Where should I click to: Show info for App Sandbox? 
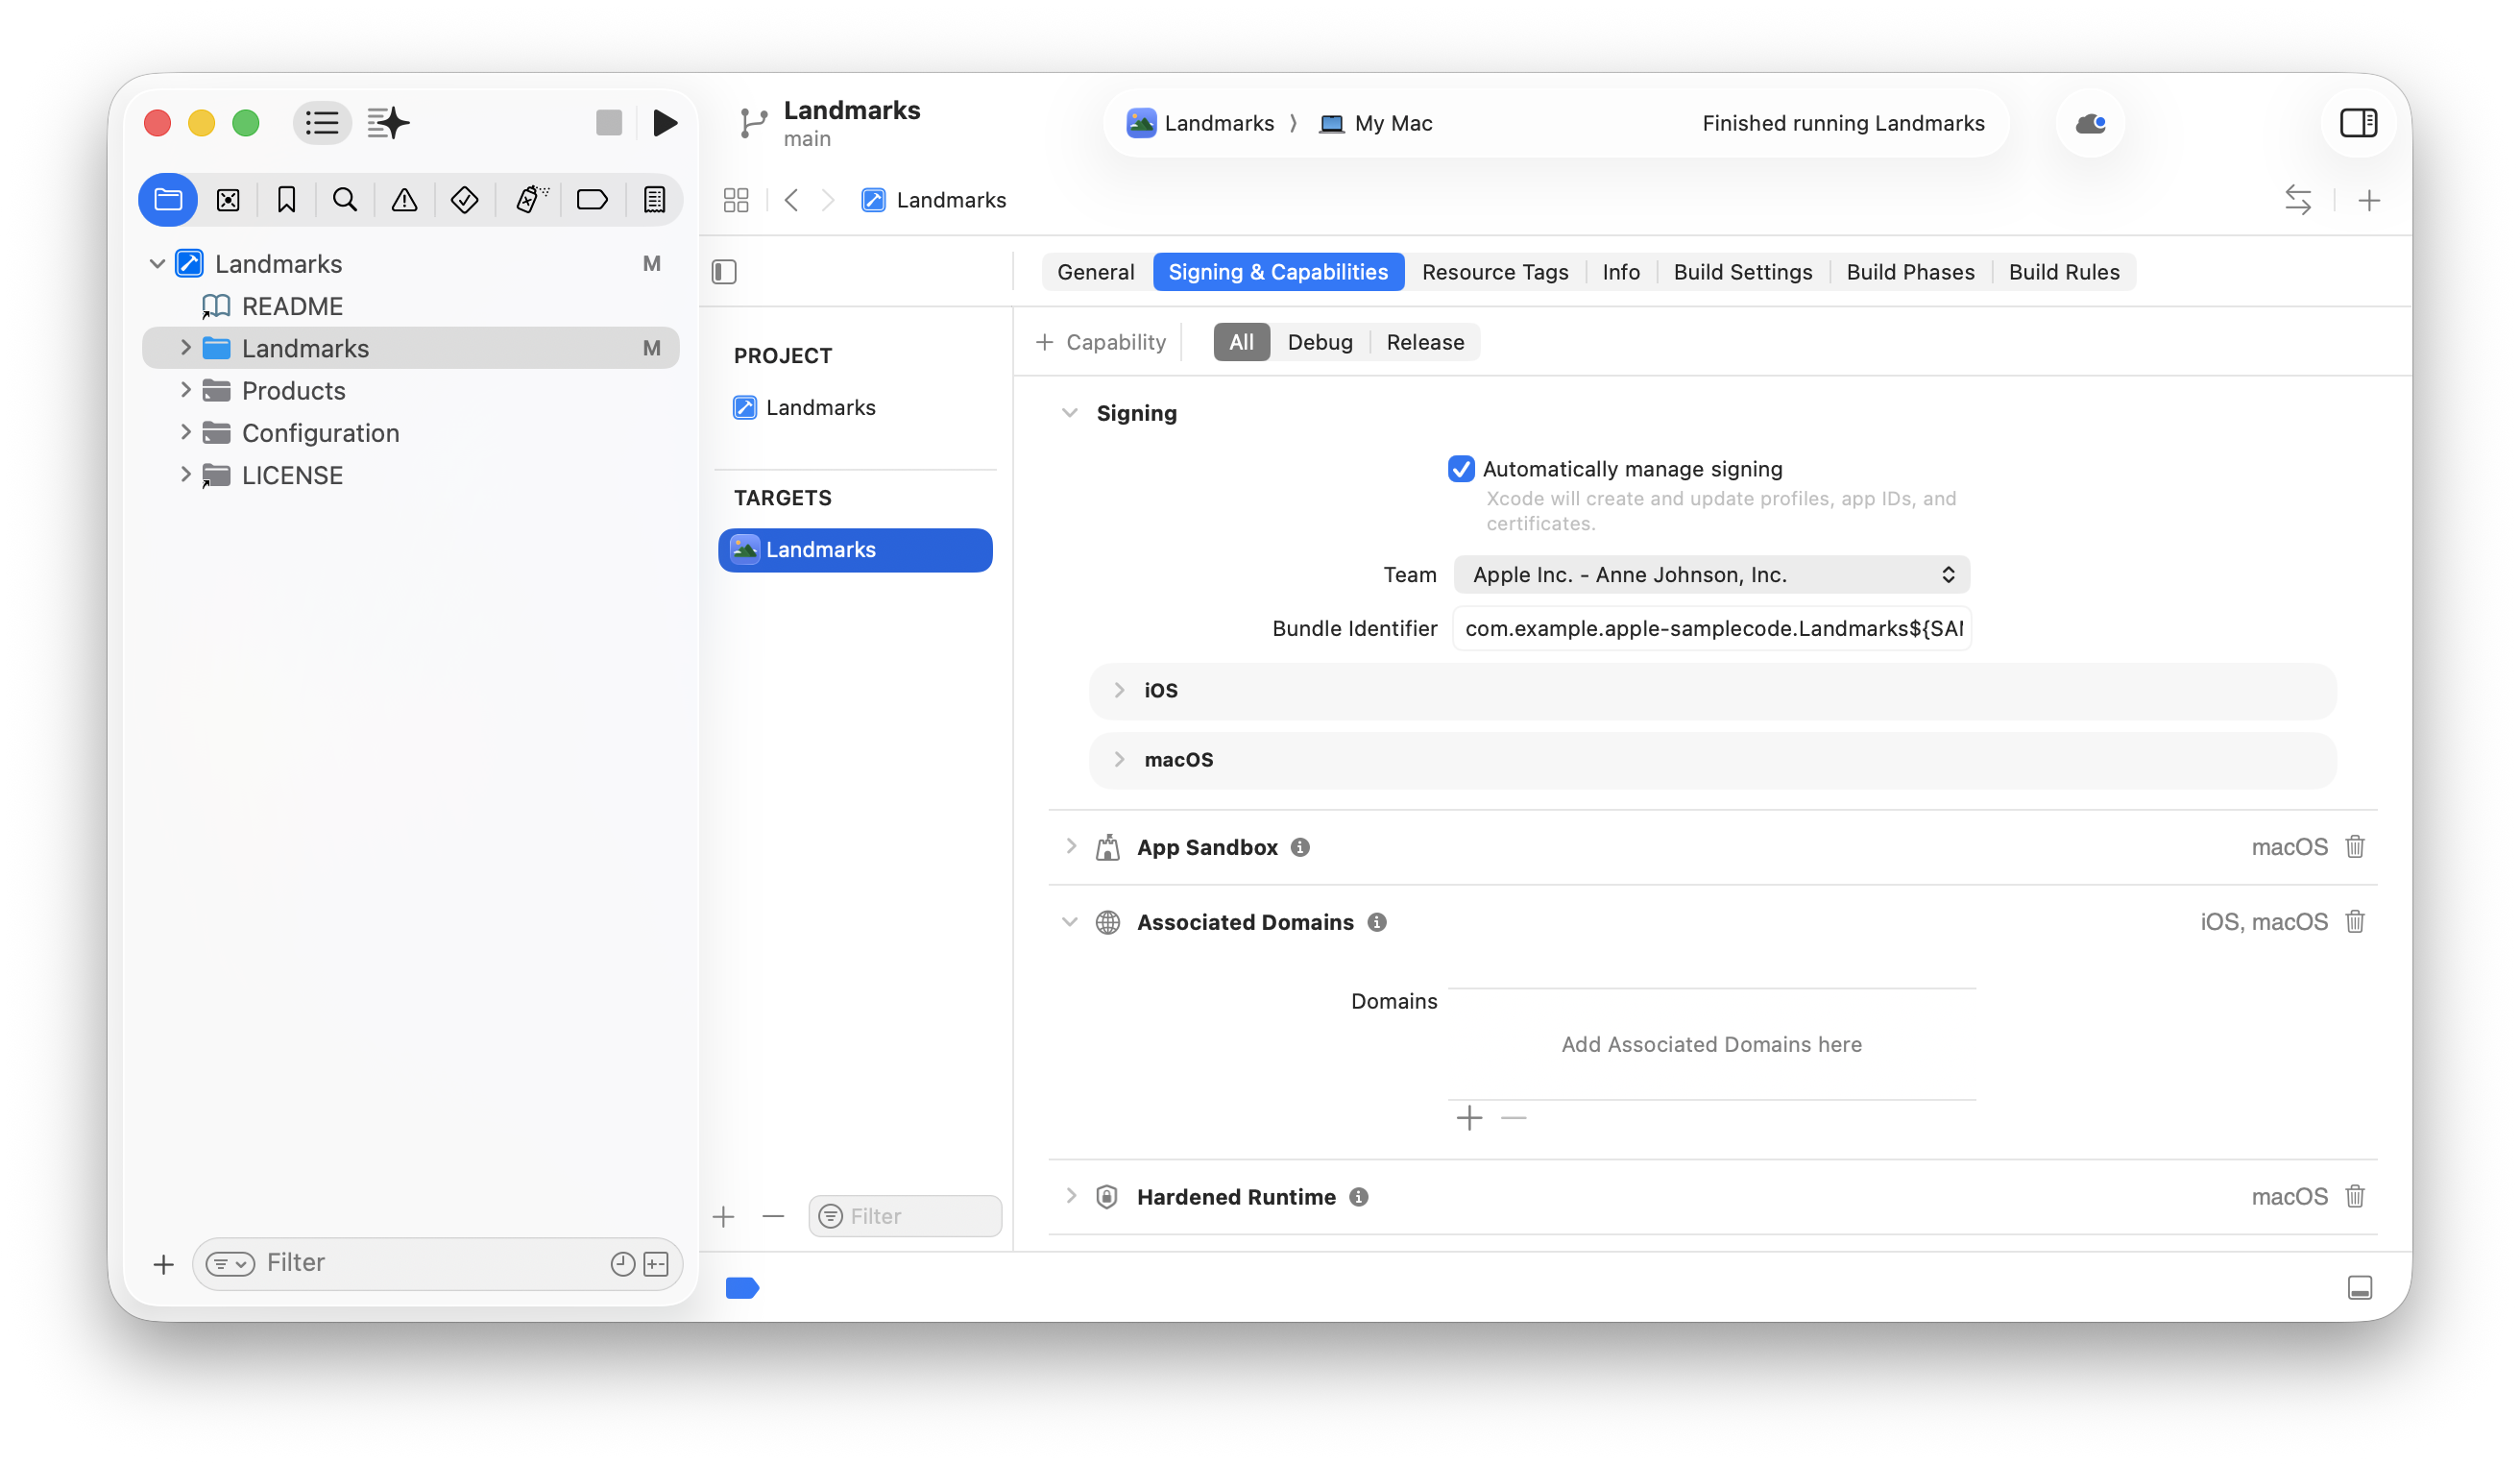point(1300,848)
